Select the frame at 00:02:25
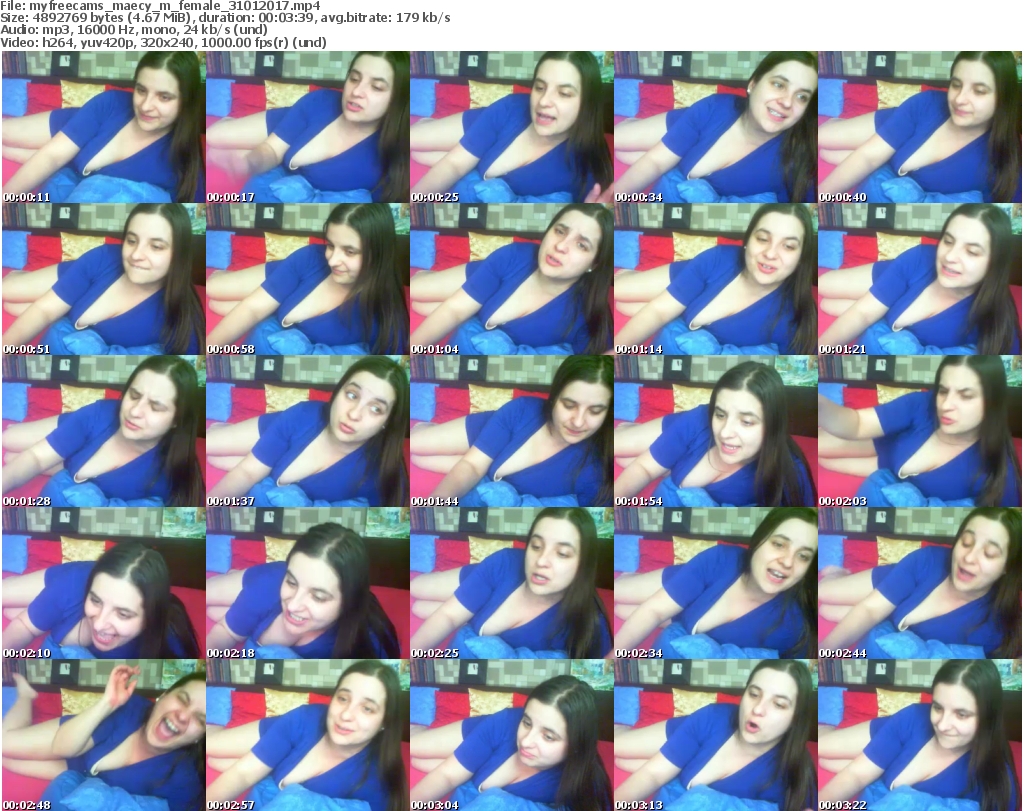 tap(511, 583)
